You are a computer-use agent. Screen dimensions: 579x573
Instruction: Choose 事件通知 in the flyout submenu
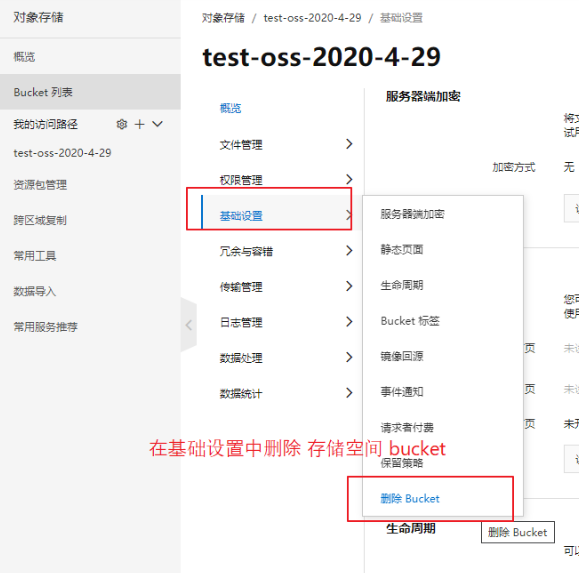402,392
